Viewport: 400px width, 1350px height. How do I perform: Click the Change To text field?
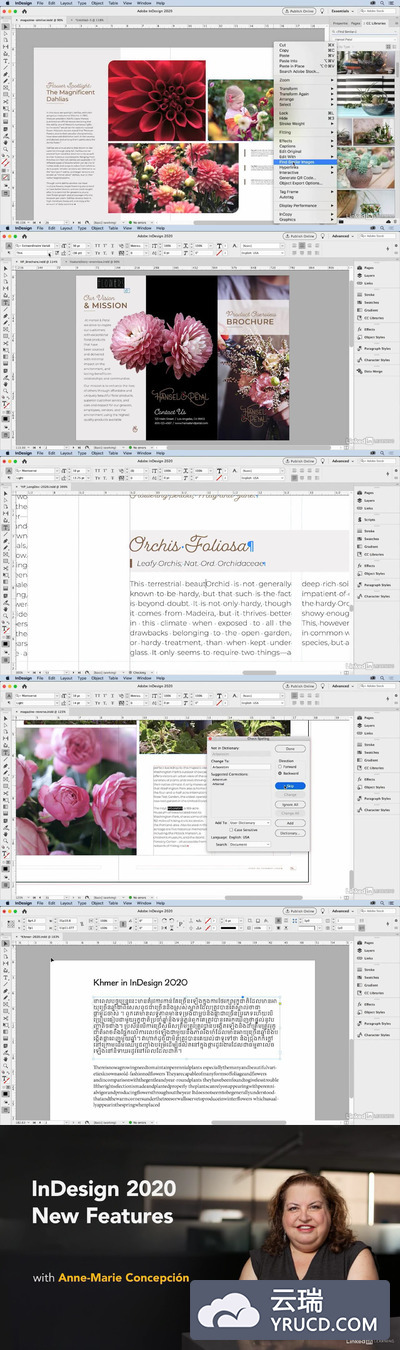pyautogui.click(x=240, y=768)
